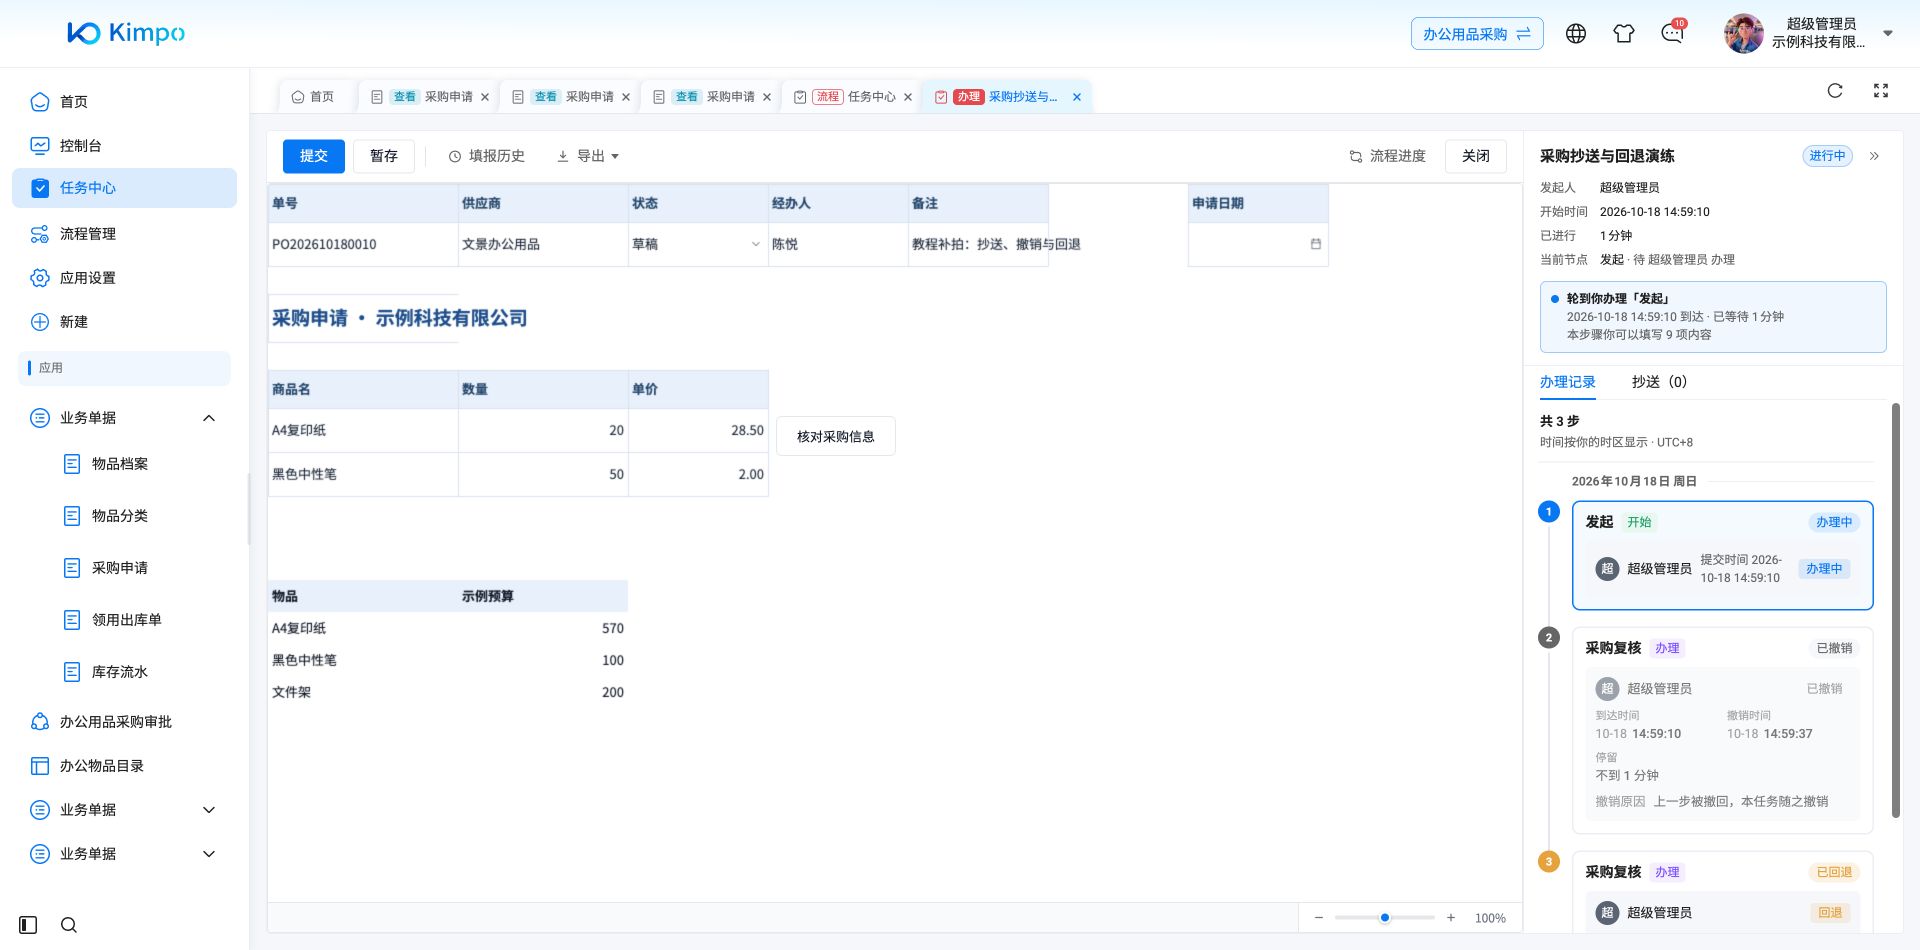The height and width of the screenshot is (950, 1920).
Task: Open the sidebar search icon
Action: coord(69,925)
